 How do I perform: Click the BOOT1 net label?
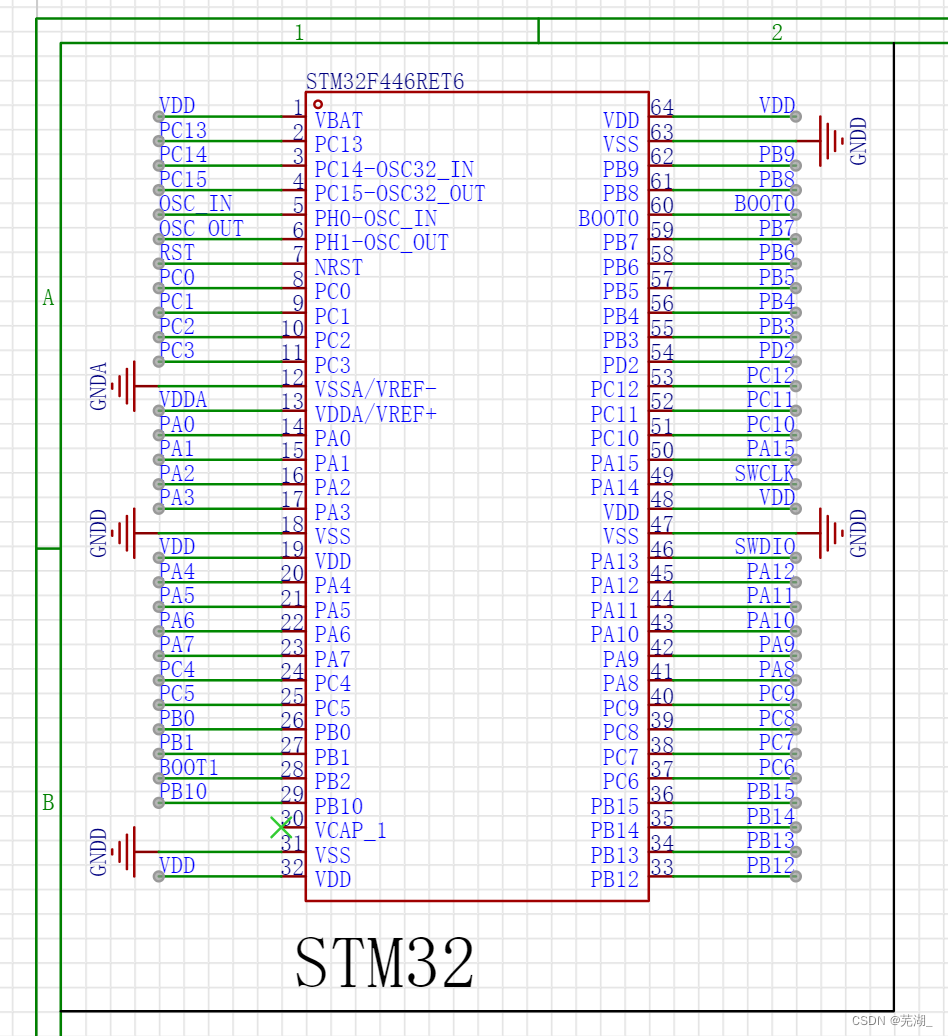click(189, 767)
